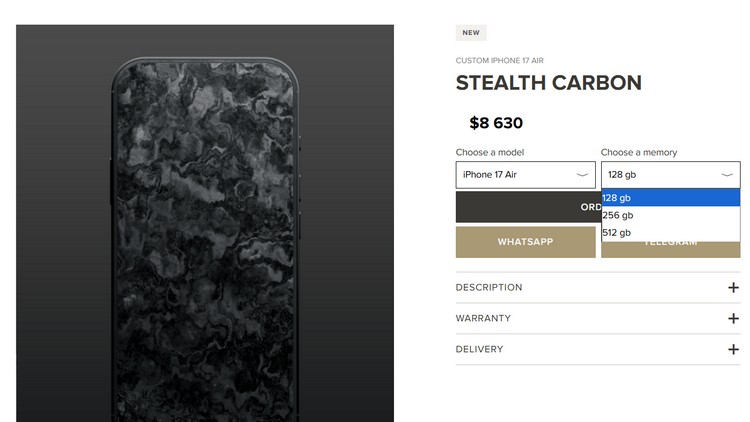750x422 pixels.
Task: Contact via the WHATSAPP button
Action: [525, 242]
